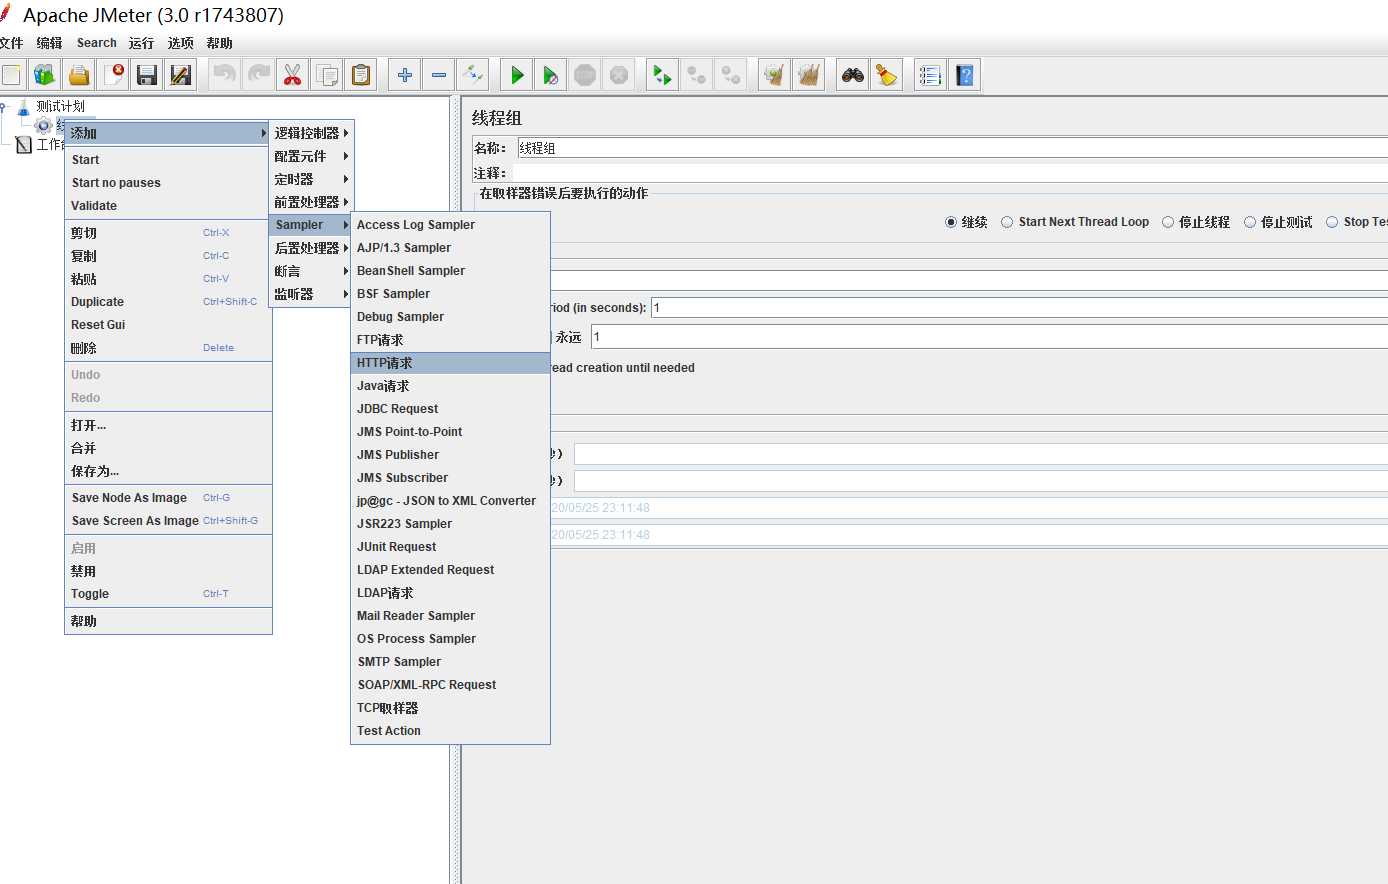The height and width of the screenshot is (884, 1388).
Task: Click Duplicate in context menu
Action: point(168,302)
